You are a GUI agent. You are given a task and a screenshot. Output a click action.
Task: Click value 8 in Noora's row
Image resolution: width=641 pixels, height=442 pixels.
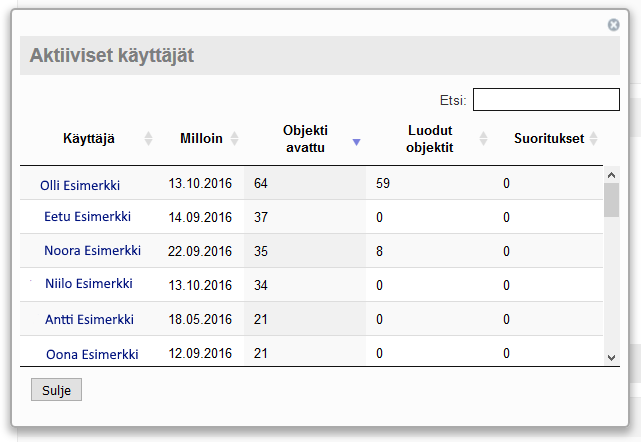coord(379,251)
